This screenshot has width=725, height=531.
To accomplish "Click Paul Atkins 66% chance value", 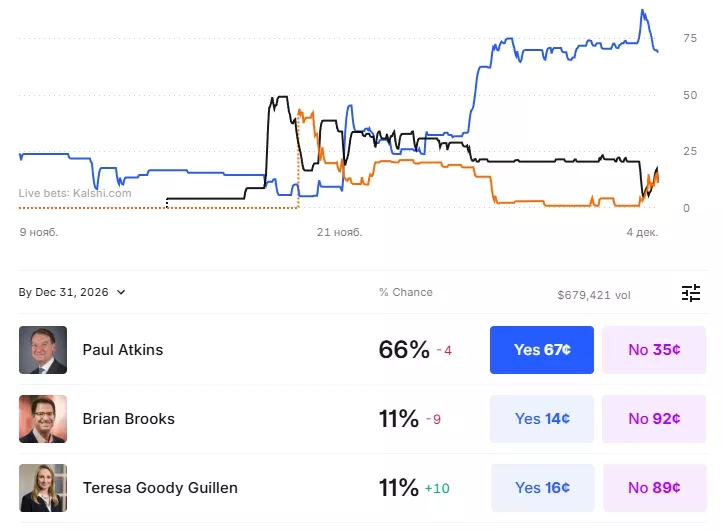I will point(403,350).
